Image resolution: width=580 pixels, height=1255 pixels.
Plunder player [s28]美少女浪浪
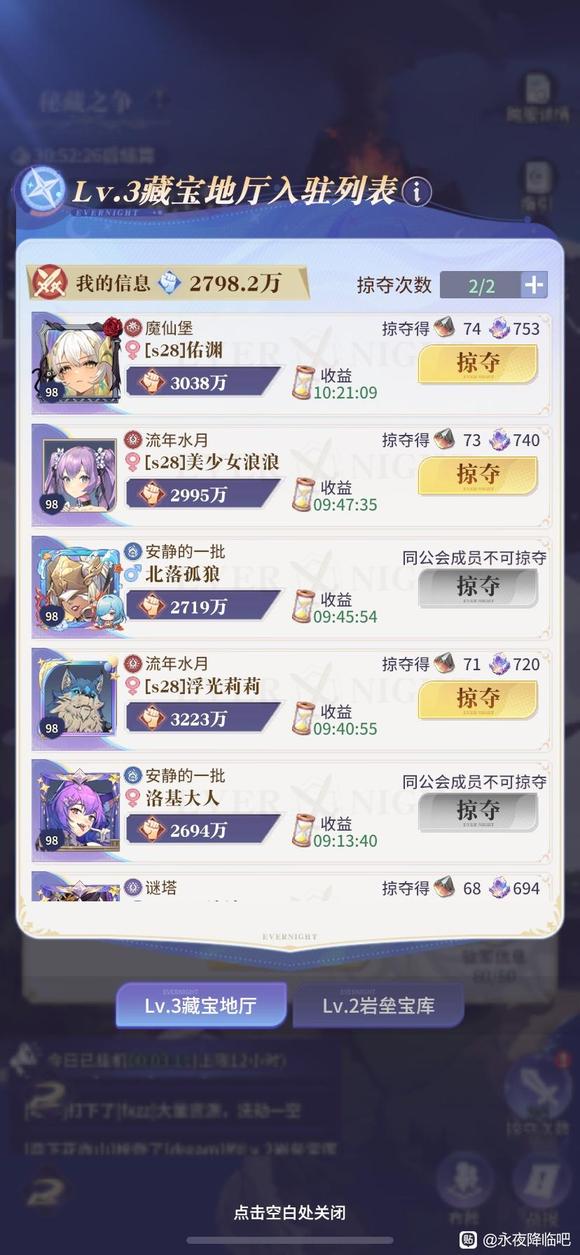(477, 476)
